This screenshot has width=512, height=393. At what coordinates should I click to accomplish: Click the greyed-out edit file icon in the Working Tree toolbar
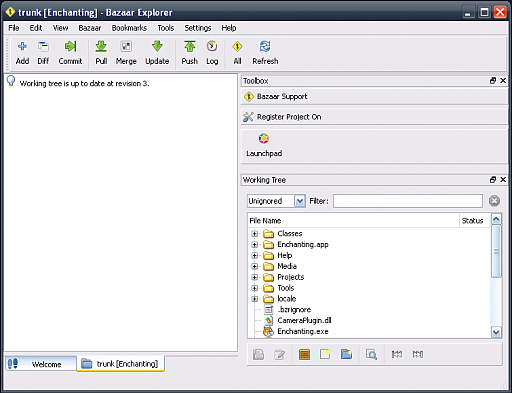coord(279,354)
